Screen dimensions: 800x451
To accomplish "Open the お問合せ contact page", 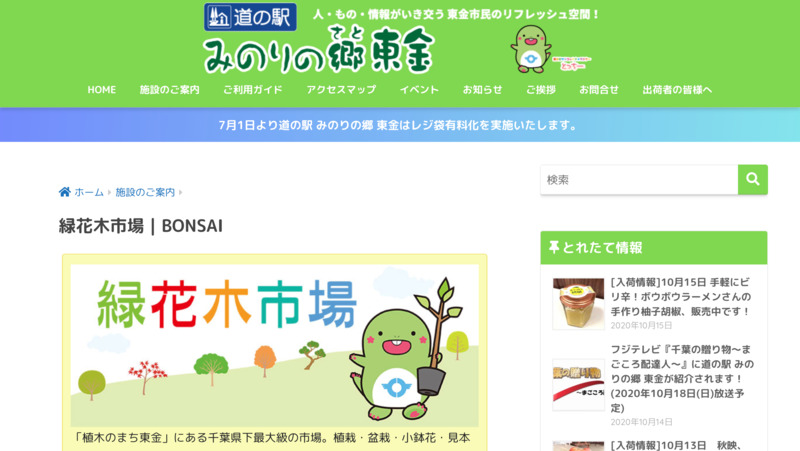I will 598,90.
